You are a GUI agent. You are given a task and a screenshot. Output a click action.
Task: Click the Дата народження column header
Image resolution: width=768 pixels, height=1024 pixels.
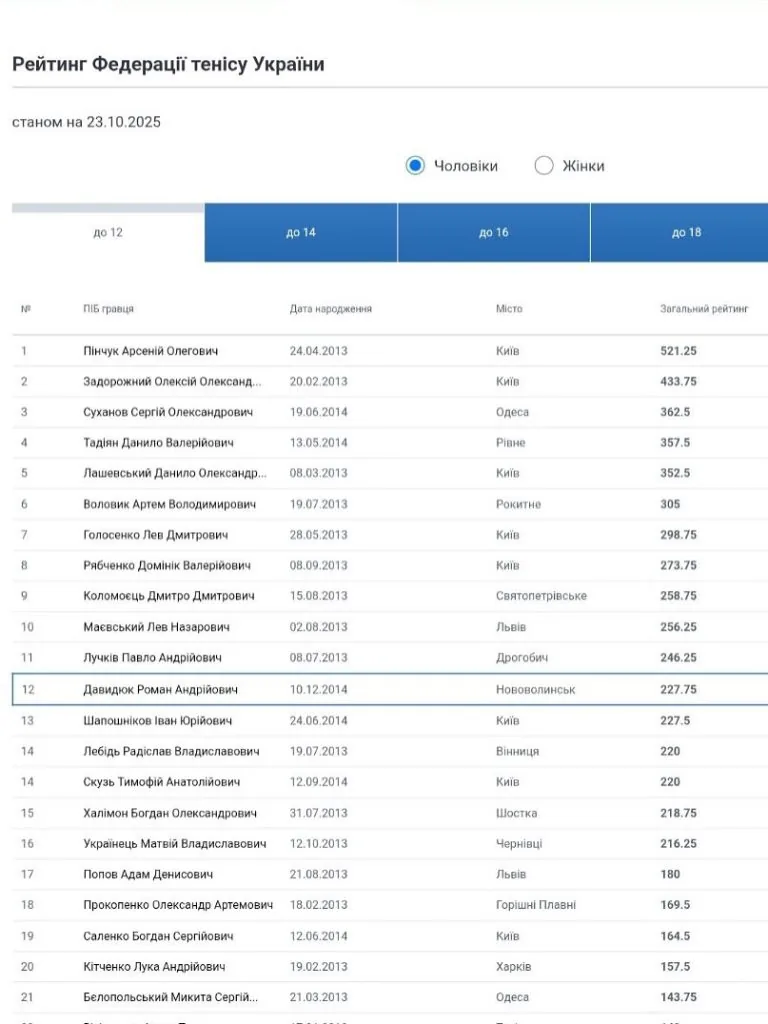tap(330, 309)
